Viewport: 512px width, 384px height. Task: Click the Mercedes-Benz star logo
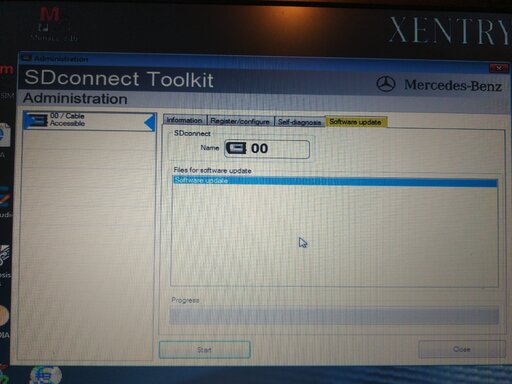(x=386, y=84)
